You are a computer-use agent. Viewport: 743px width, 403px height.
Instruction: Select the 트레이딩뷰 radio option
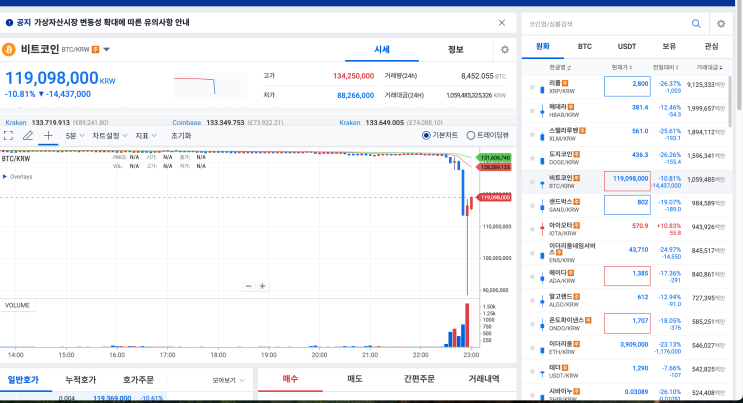488,136
